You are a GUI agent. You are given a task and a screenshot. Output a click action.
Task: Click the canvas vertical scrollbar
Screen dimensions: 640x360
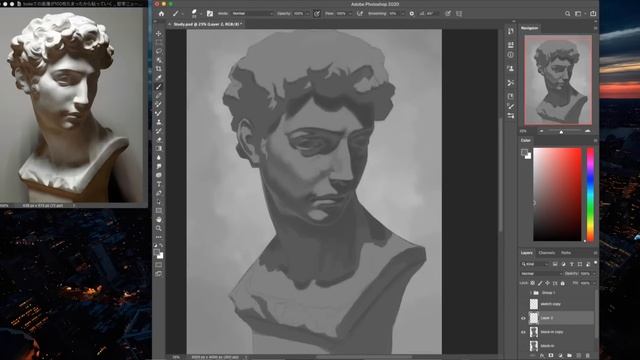pyautogui.click(x=500, y=176)
